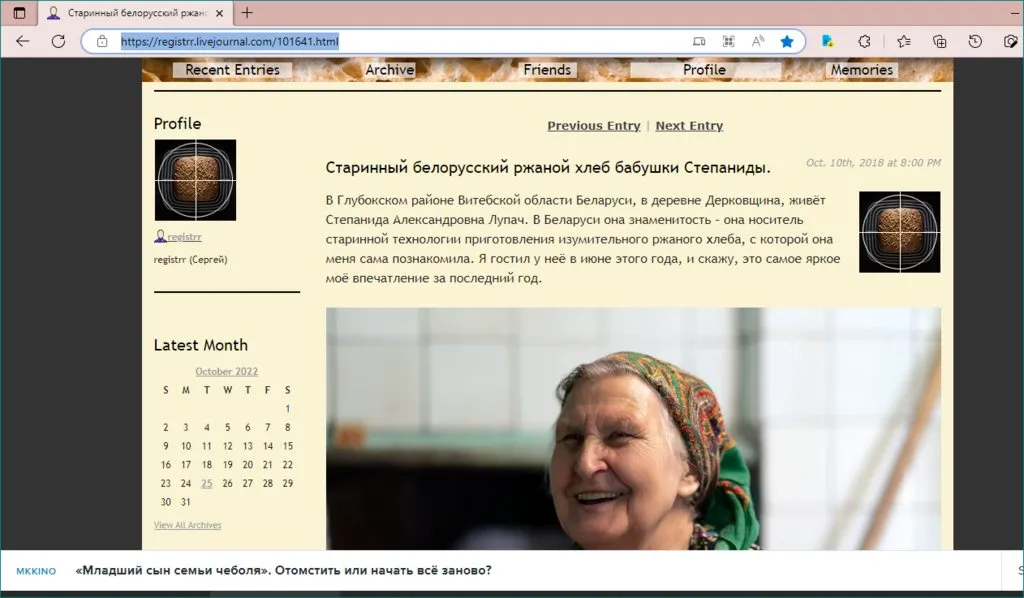This screenshot has height=598, width=1024.
Task: Open the Favorites list icon
Action: pos(903,41)
